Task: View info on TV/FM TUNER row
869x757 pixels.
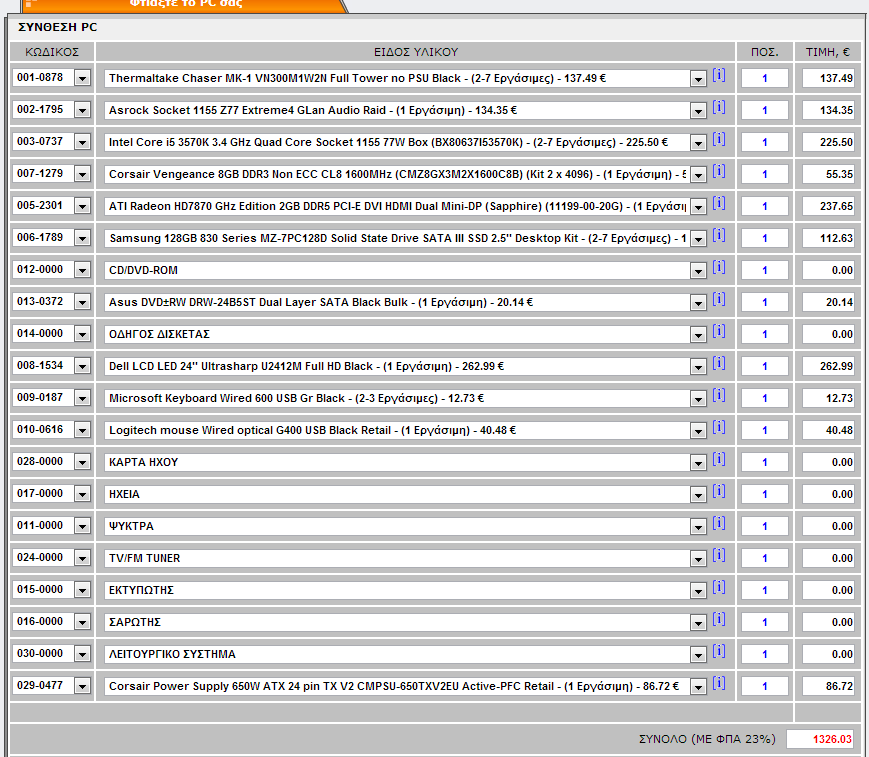Action: pos(719,555)
